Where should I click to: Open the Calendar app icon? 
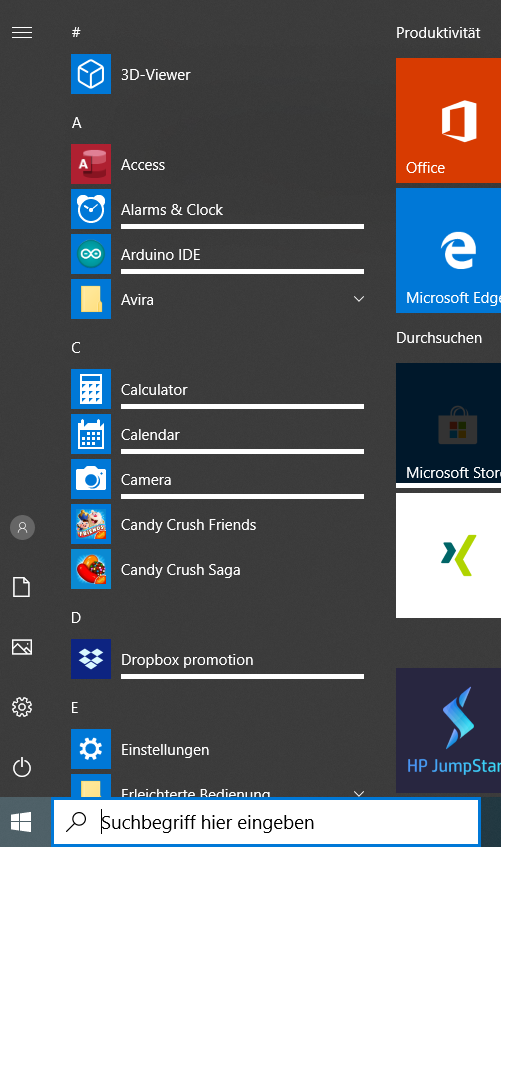(x=91, y=434)
